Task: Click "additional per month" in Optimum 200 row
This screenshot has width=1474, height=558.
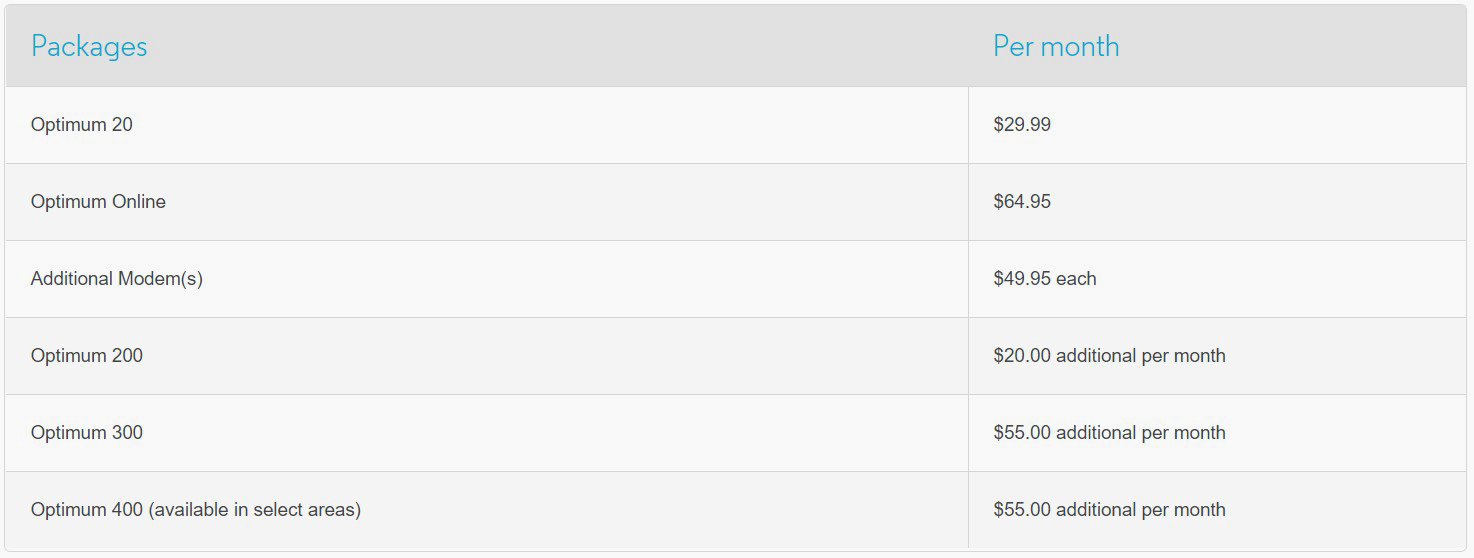Action: point(1141,356)
